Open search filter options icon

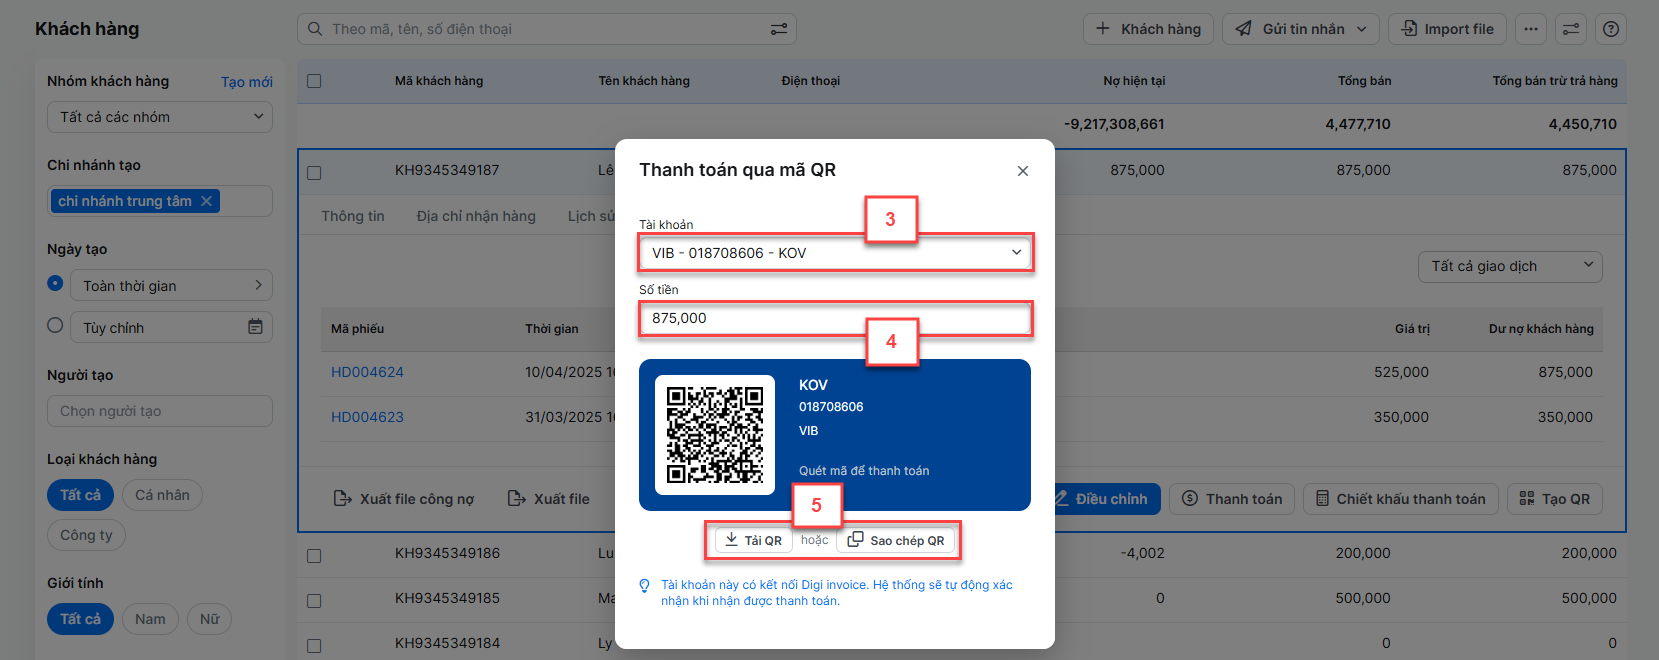[779, 29]
